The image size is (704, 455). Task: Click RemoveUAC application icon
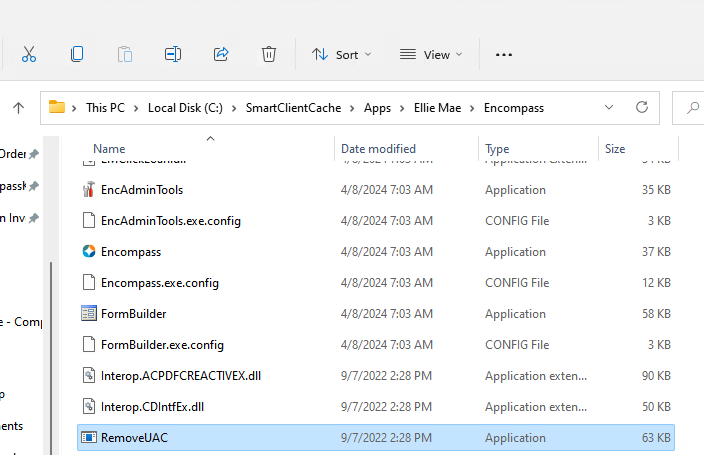coord(89,437)
